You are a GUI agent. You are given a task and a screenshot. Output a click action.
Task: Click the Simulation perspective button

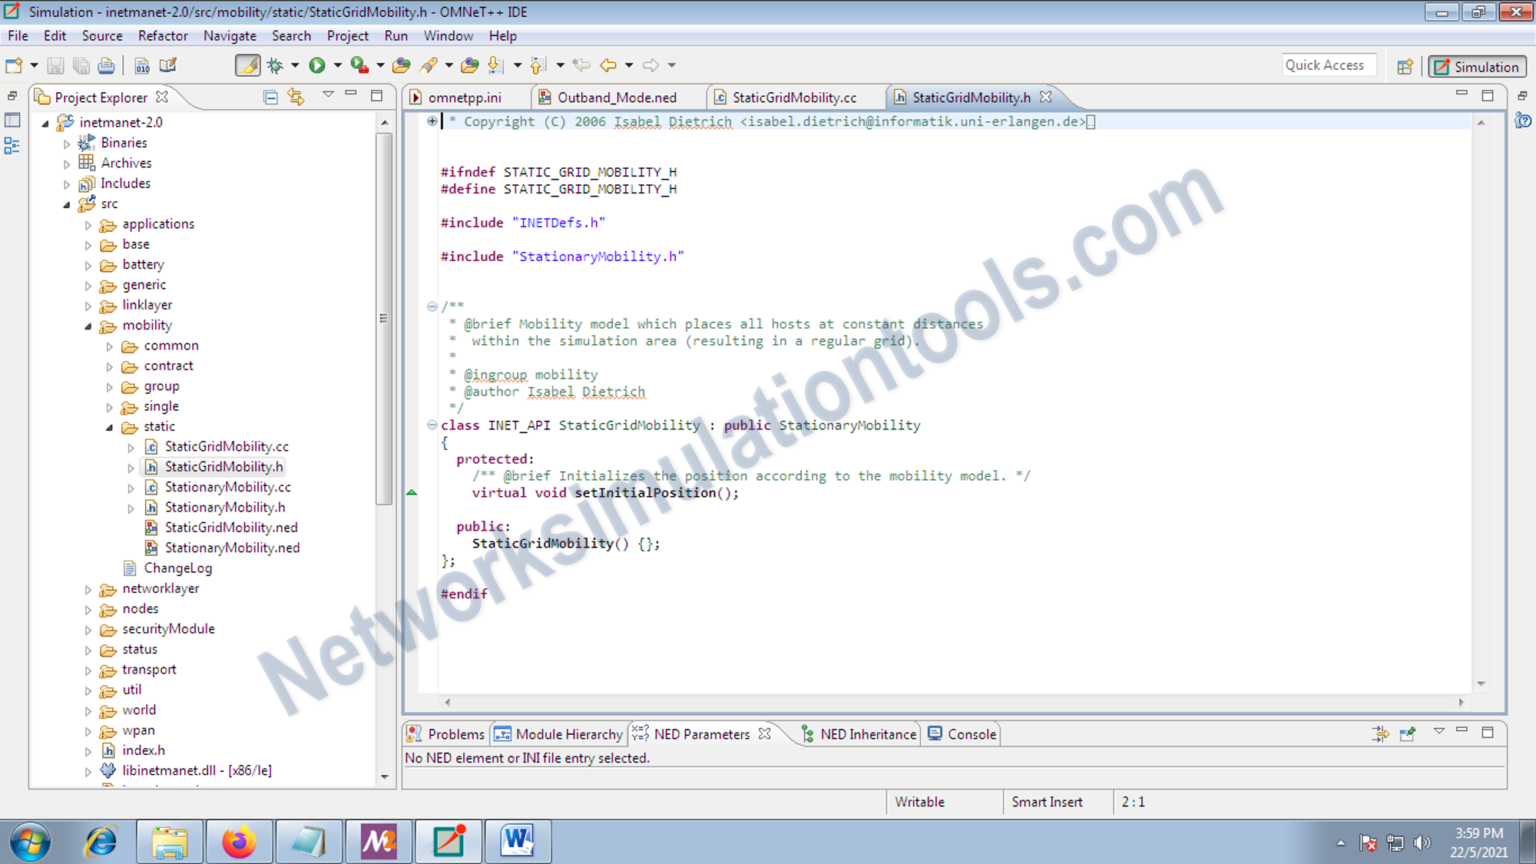[x=1477, y=66]
